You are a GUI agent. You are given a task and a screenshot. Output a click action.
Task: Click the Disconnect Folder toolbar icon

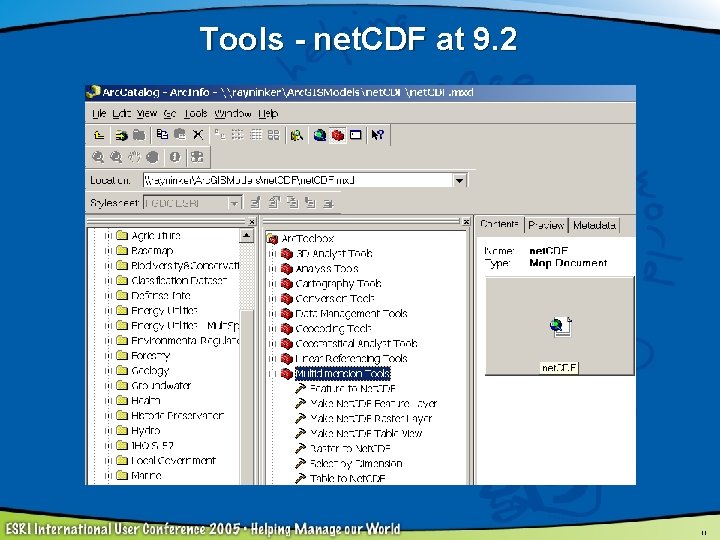click(x=139, y=135)
